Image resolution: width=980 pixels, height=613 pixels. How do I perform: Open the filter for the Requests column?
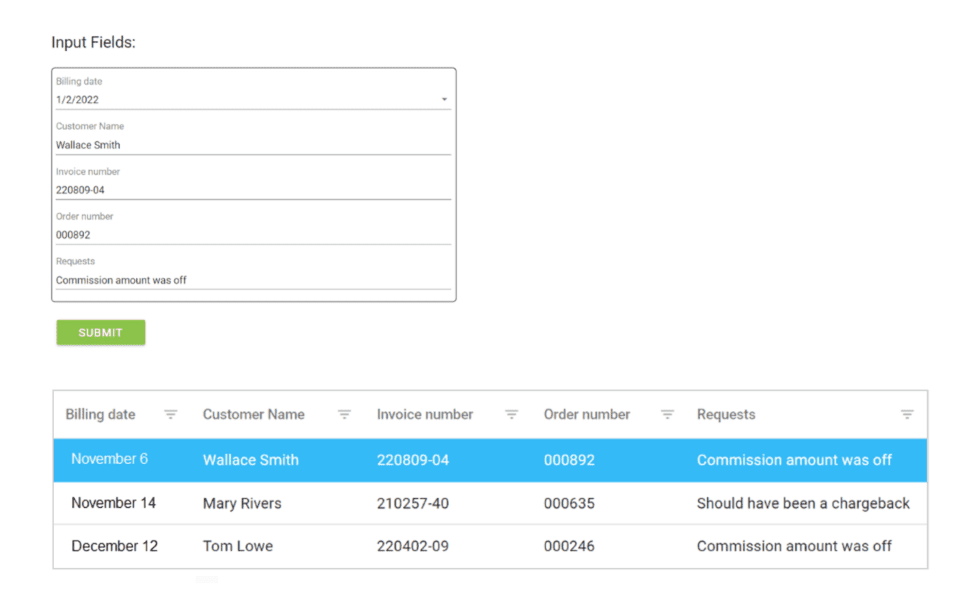click(907, 413)
